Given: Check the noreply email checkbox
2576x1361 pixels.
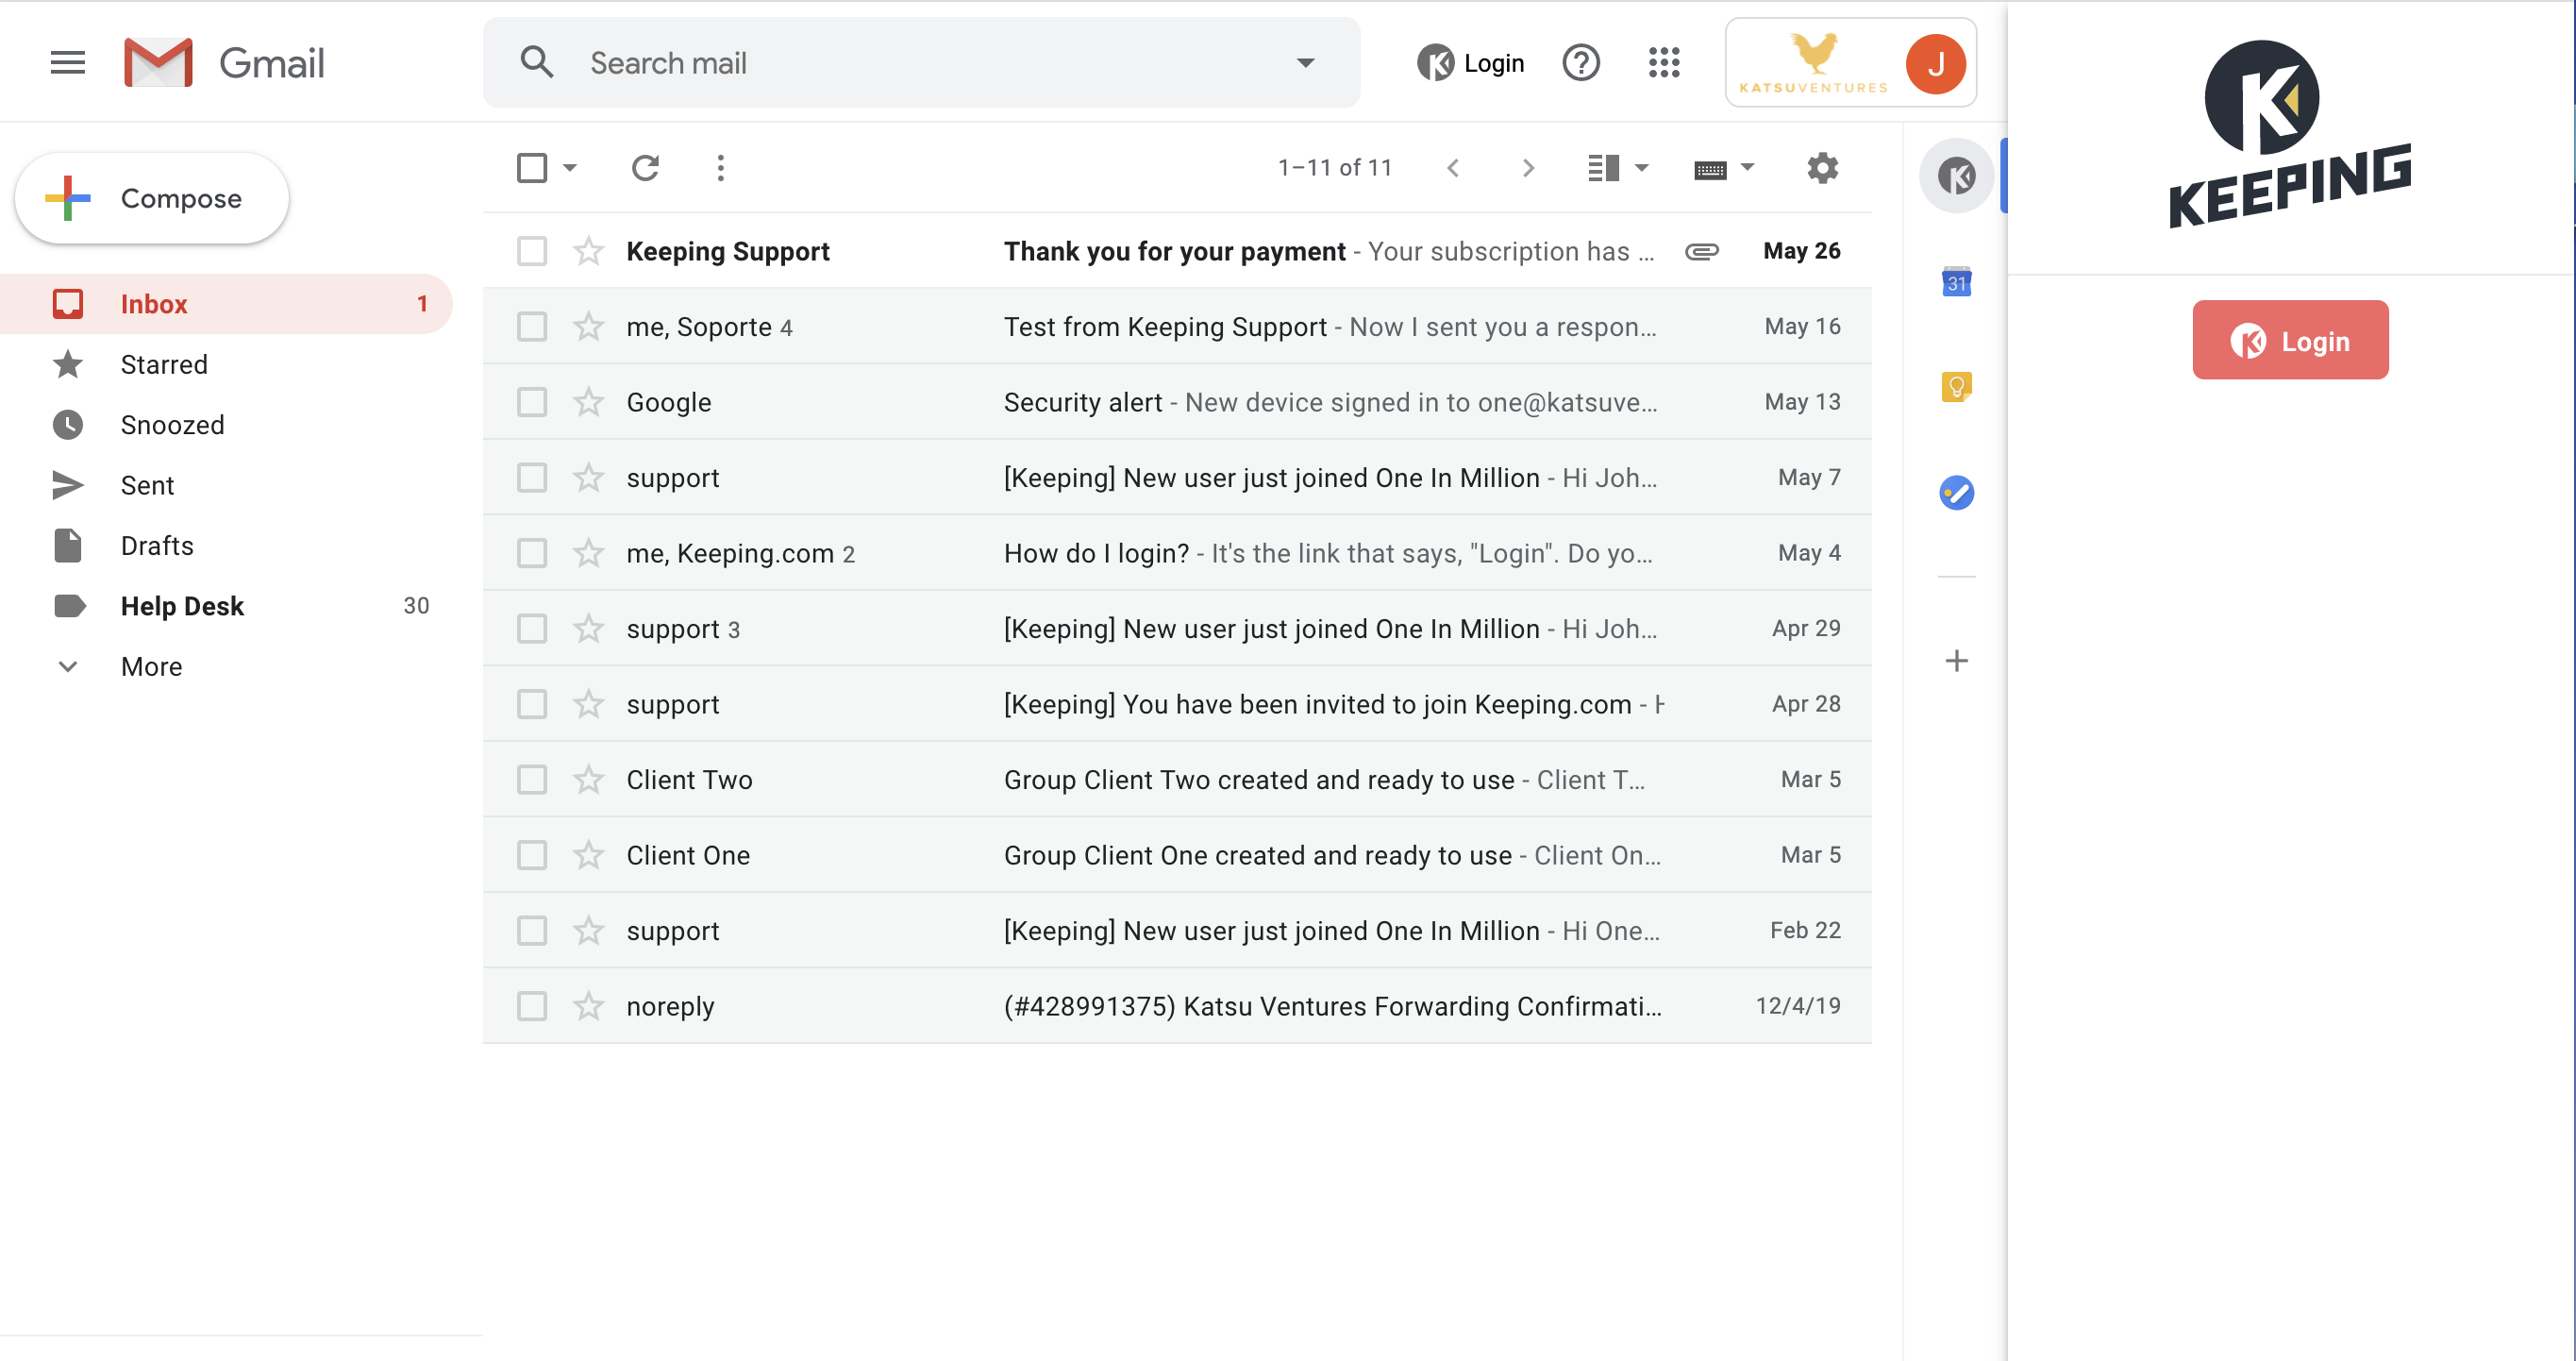Looking at the screenshot, I should tap(532, 1005).
